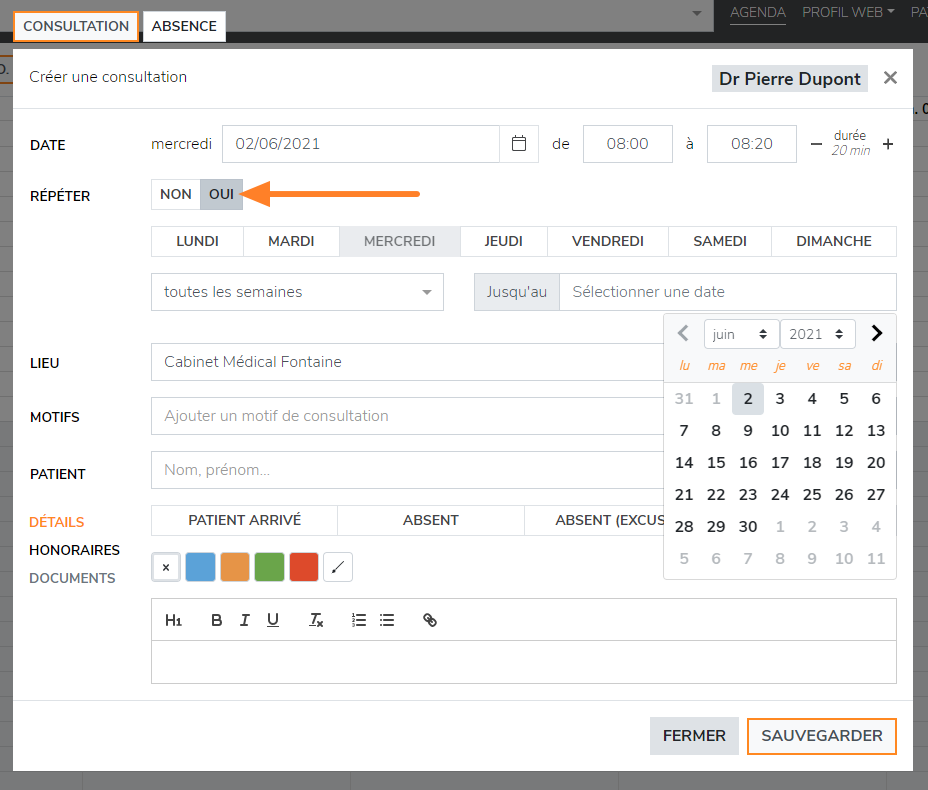Select the green color swatch
Screen dimensions: 928x790
pos(269,567)
